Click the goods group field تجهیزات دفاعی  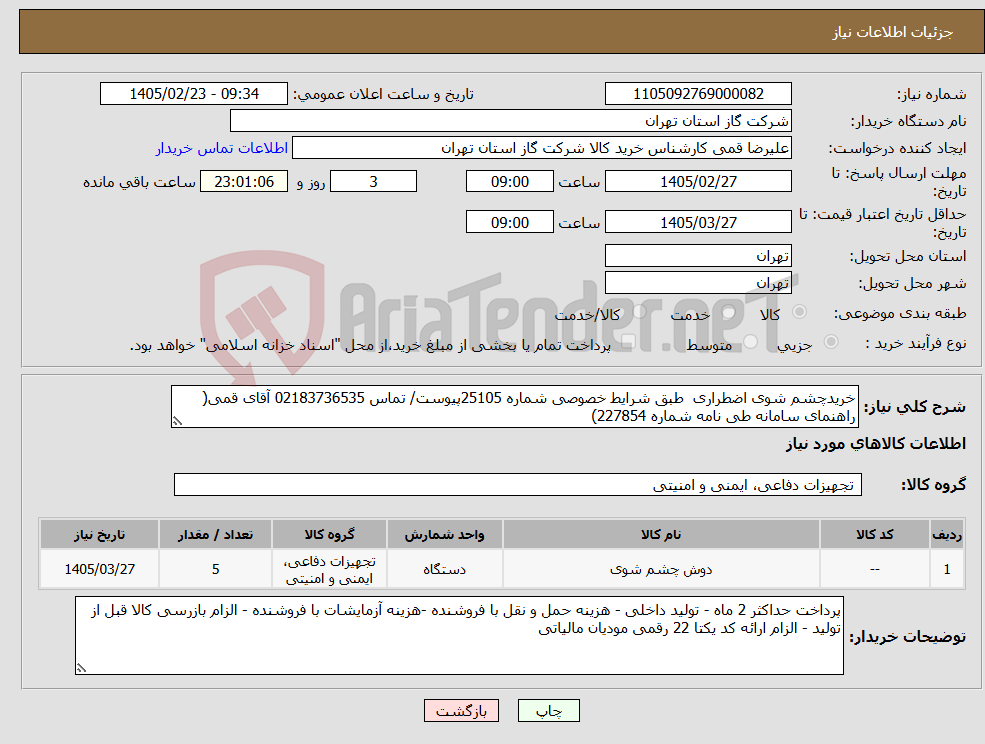pyautogui.click(x=518, y=484)
